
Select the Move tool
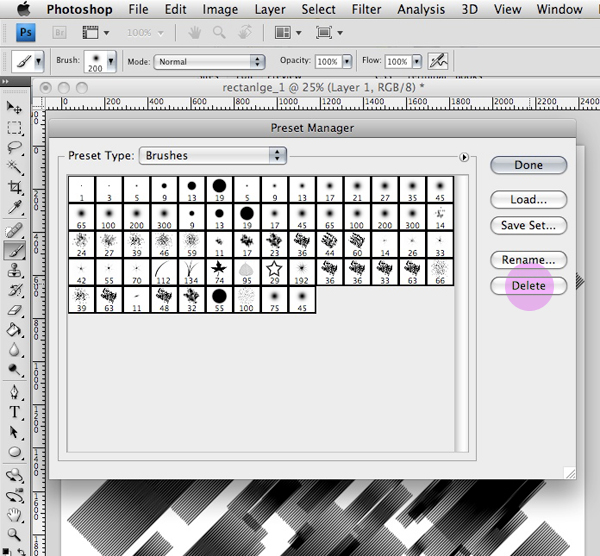(x=15, y=108)
